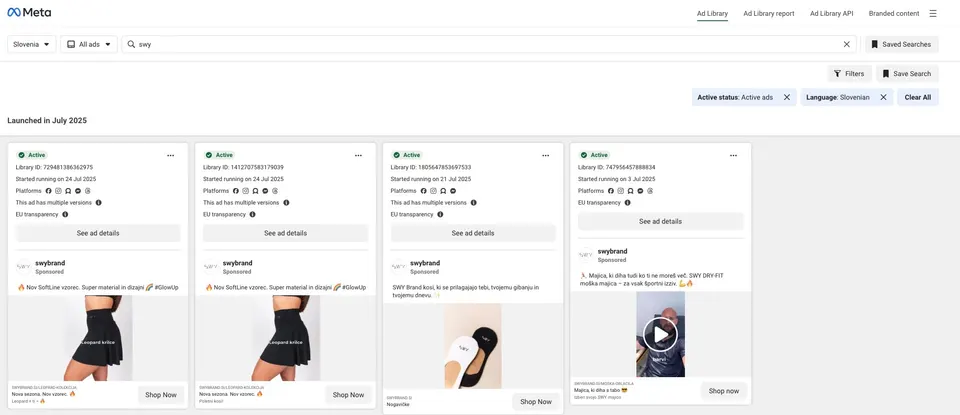Show multiple versions info for ad 729481386362975
Screen dimensions: 960x415
[x=99, y=203]
